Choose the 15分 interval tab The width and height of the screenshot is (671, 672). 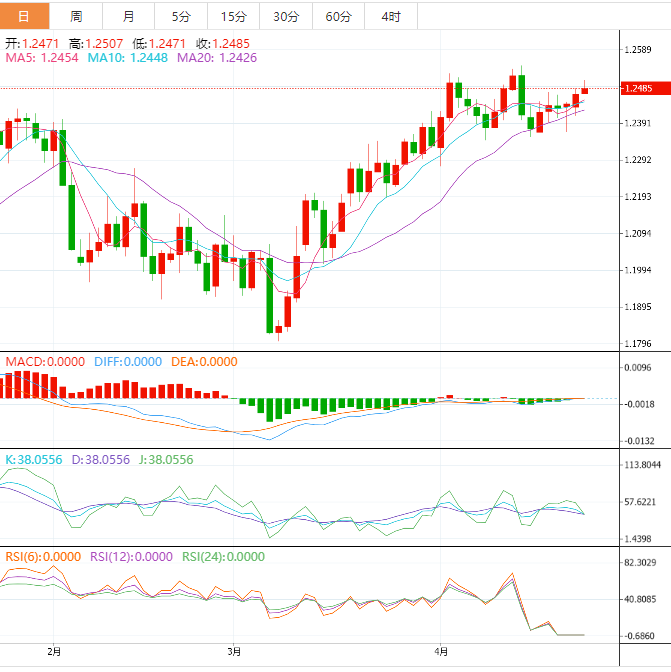coord(233,16)
